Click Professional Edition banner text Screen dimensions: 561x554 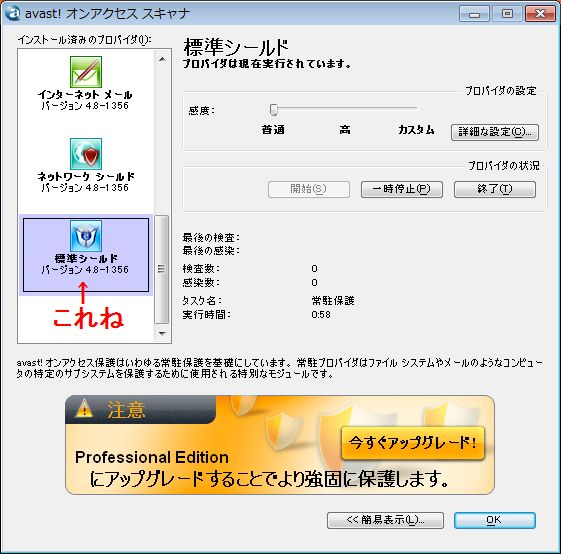click(152, 457)
